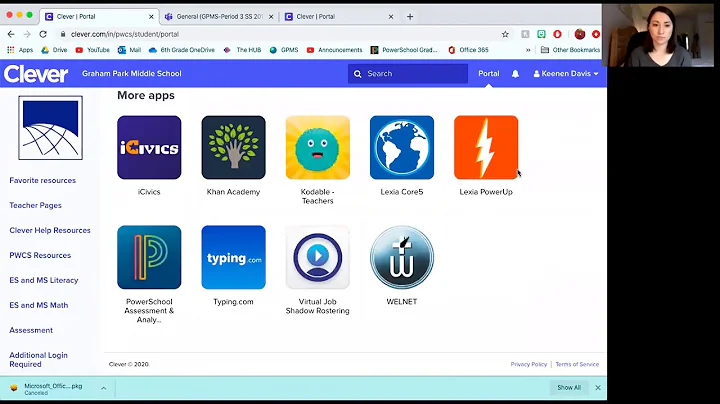
Task: Go back with browser back arrow
Action: pyautogui.click(x=11, y=34)
